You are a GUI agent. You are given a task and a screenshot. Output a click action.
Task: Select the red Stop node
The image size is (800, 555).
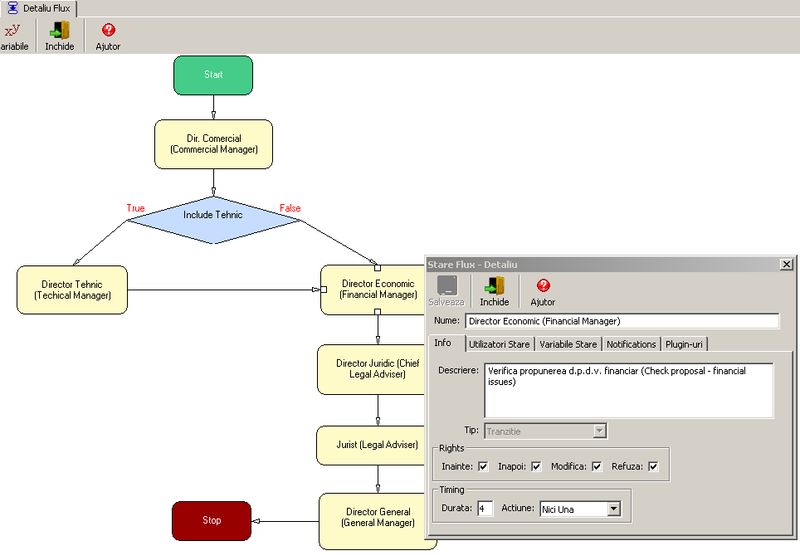pyautogui.click(x=212, y=521)
